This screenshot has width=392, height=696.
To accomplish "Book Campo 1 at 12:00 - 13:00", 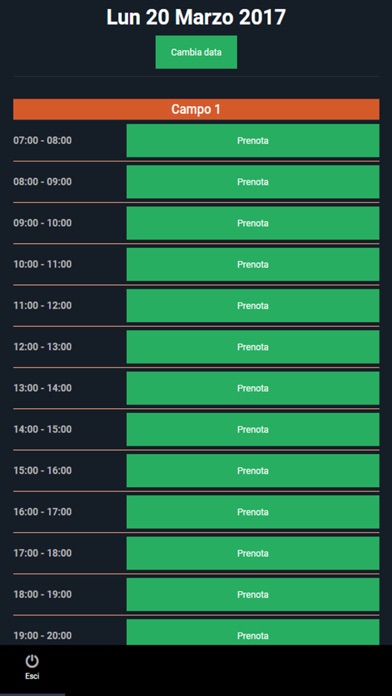I will tap(253, 347).
